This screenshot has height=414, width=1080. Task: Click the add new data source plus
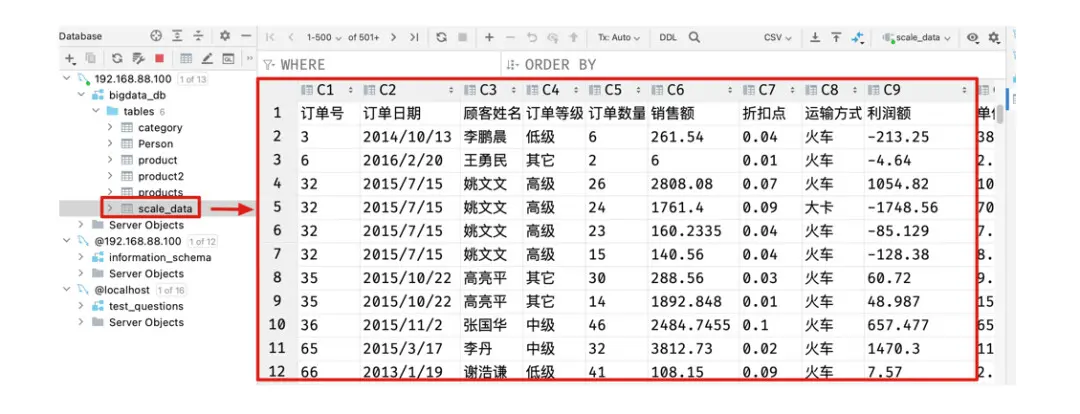coord(70,59)
